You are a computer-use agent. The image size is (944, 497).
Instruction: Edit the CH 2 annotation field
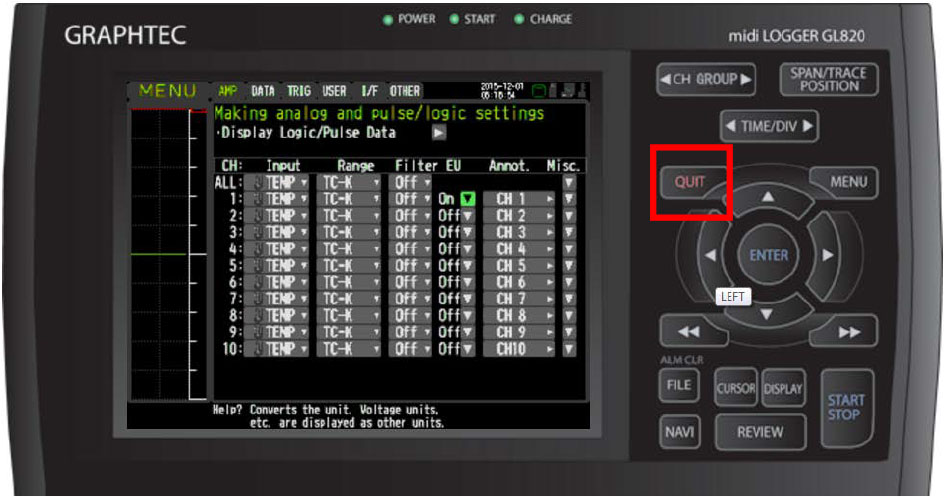pyautogui.click(x=519, y=215)
